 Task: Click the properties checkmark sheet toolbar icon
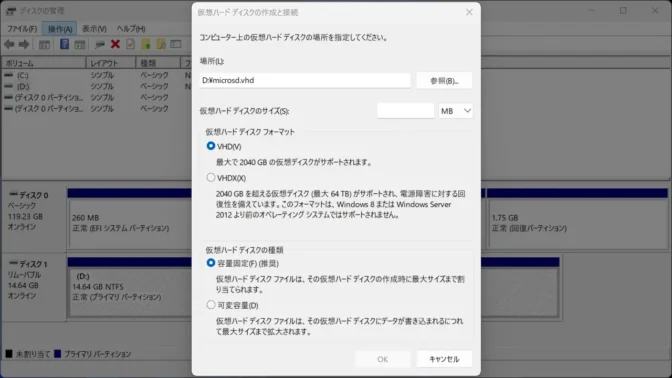pyautogui.click(x=130, y=44)
